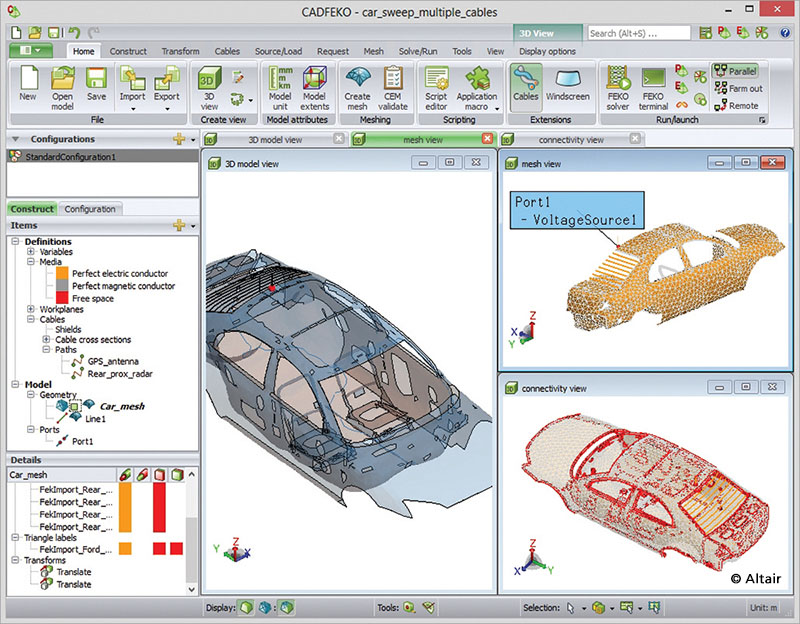
Task: Click the quick access save icon
Action: pos(54,33)
